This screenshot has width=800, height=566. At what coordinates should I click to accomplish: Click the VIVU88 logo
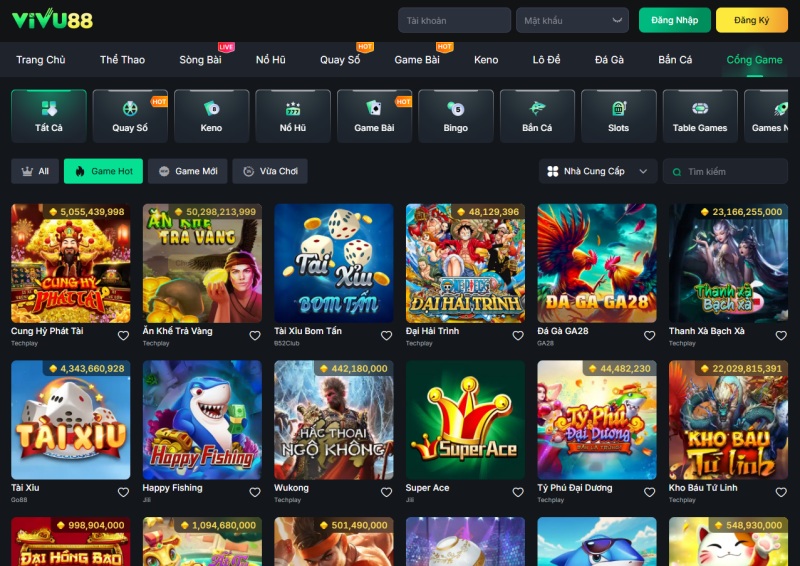point(52,20)
